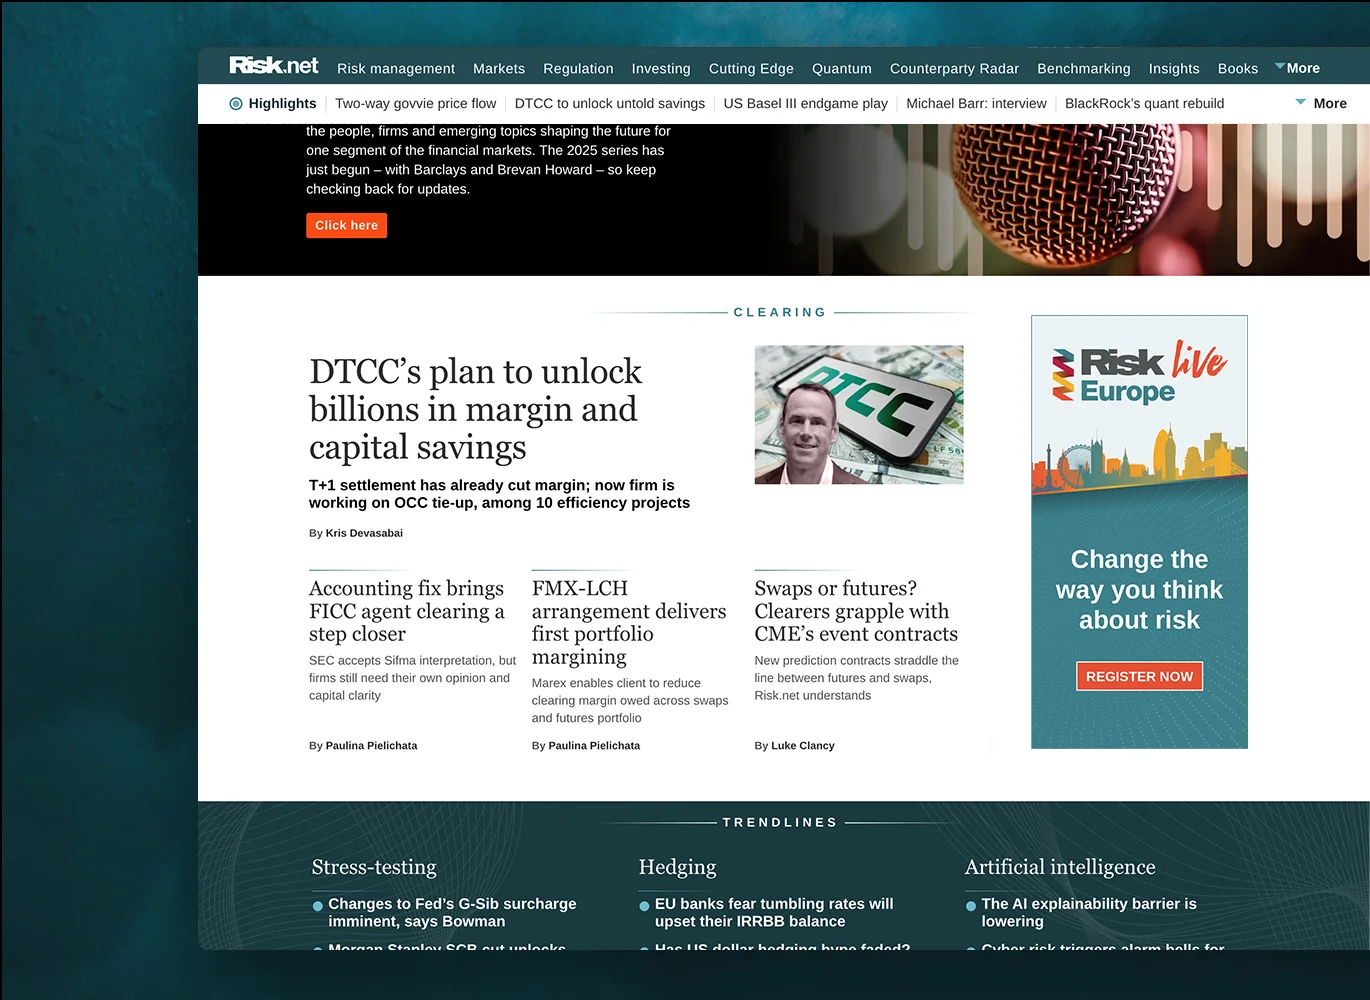Image resolution: width=1370 pixels, height=1000 pixels.
Task: Open the Cutting Edge section
Action: [x=750, y=69]
